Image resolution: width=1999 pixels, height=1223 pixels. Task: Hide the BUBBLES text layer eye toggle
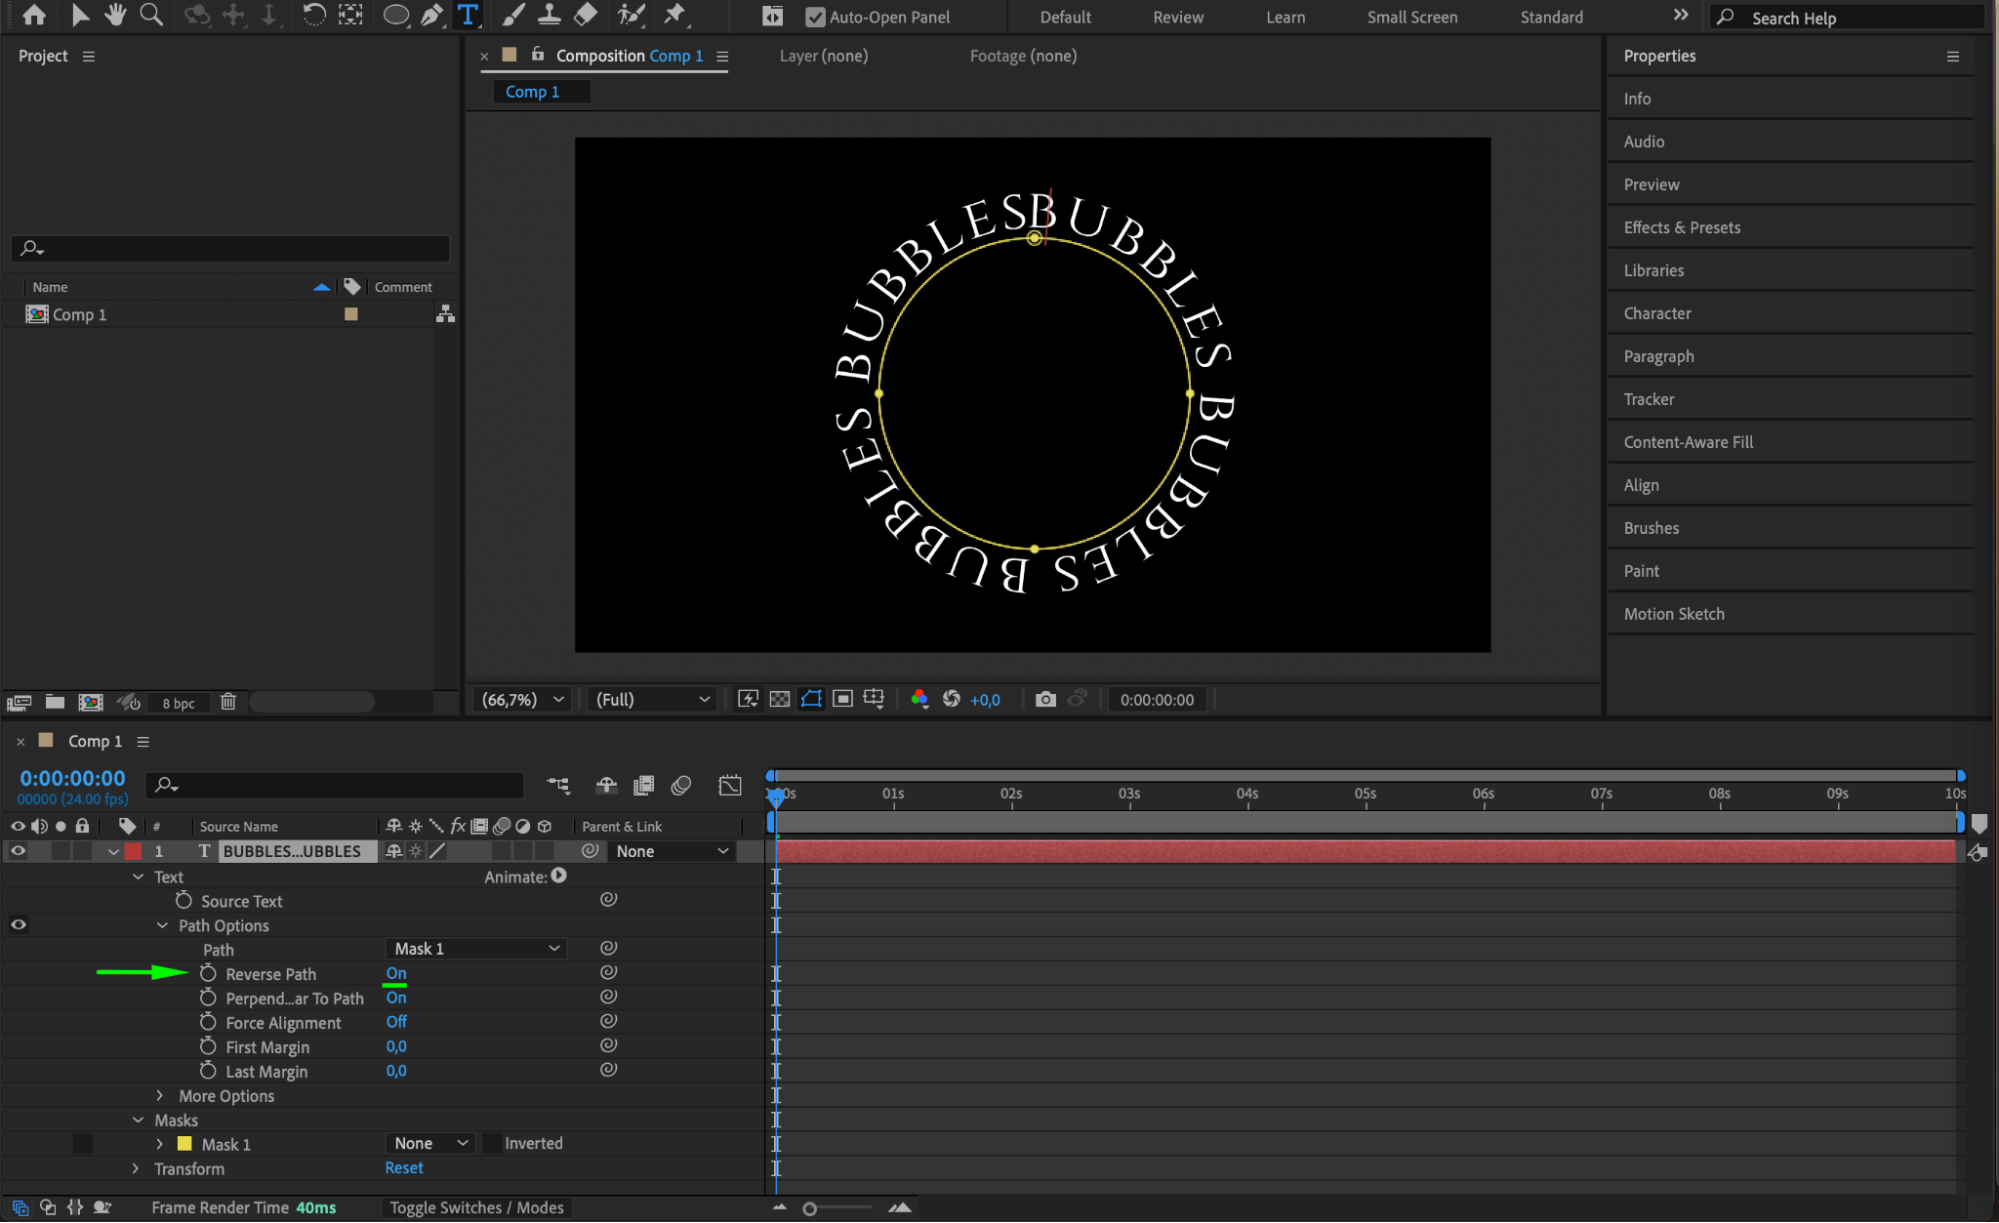(x=18, y=851)
